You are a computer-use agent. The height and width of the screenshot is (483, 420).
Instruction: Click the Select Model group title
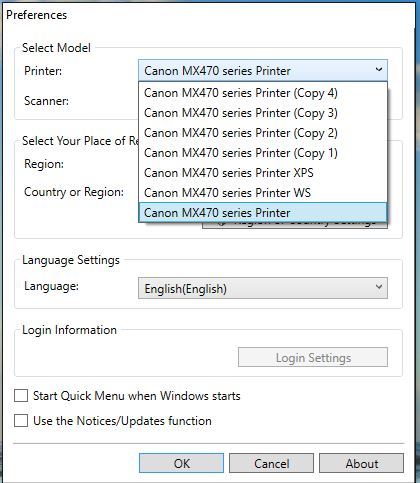(56, 48)
